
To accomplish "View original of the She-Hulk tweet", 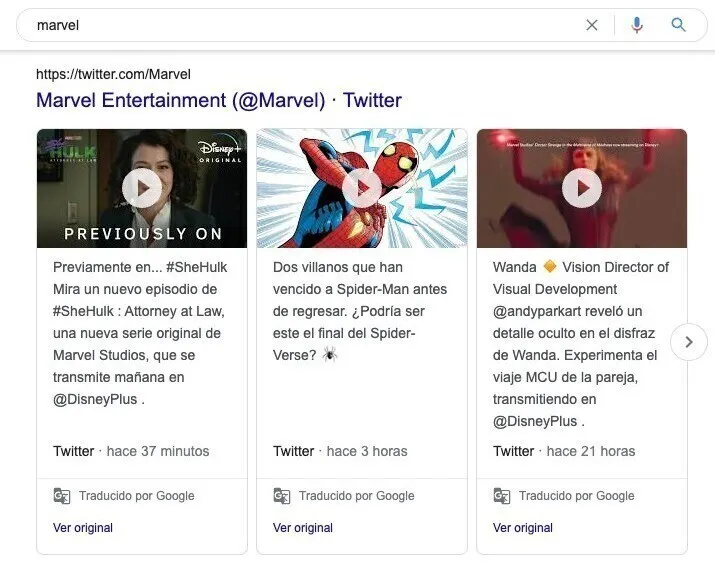I will (83, 528).
